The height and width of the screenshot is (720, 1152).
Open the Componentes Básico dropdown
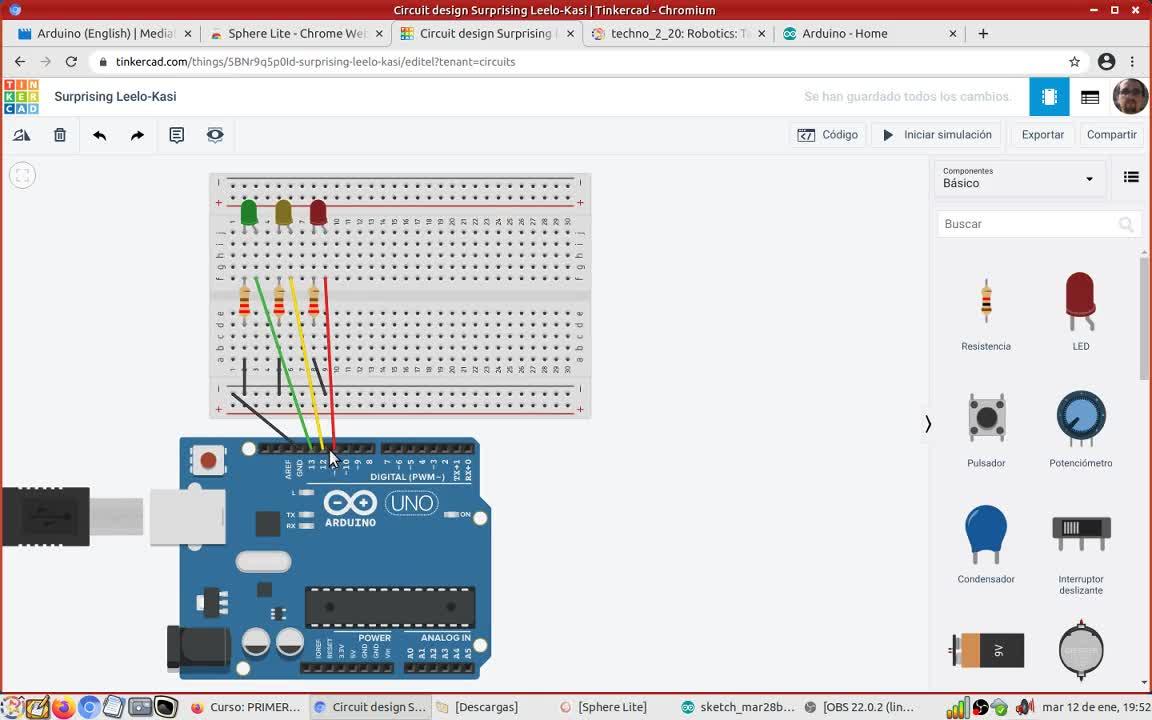coord(1018,178)
